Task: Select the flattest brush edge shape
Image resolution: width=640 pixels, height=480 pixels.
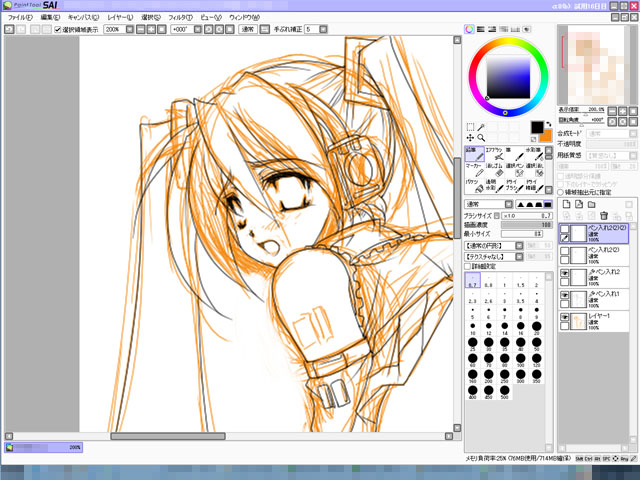Action: coord(547,204)
